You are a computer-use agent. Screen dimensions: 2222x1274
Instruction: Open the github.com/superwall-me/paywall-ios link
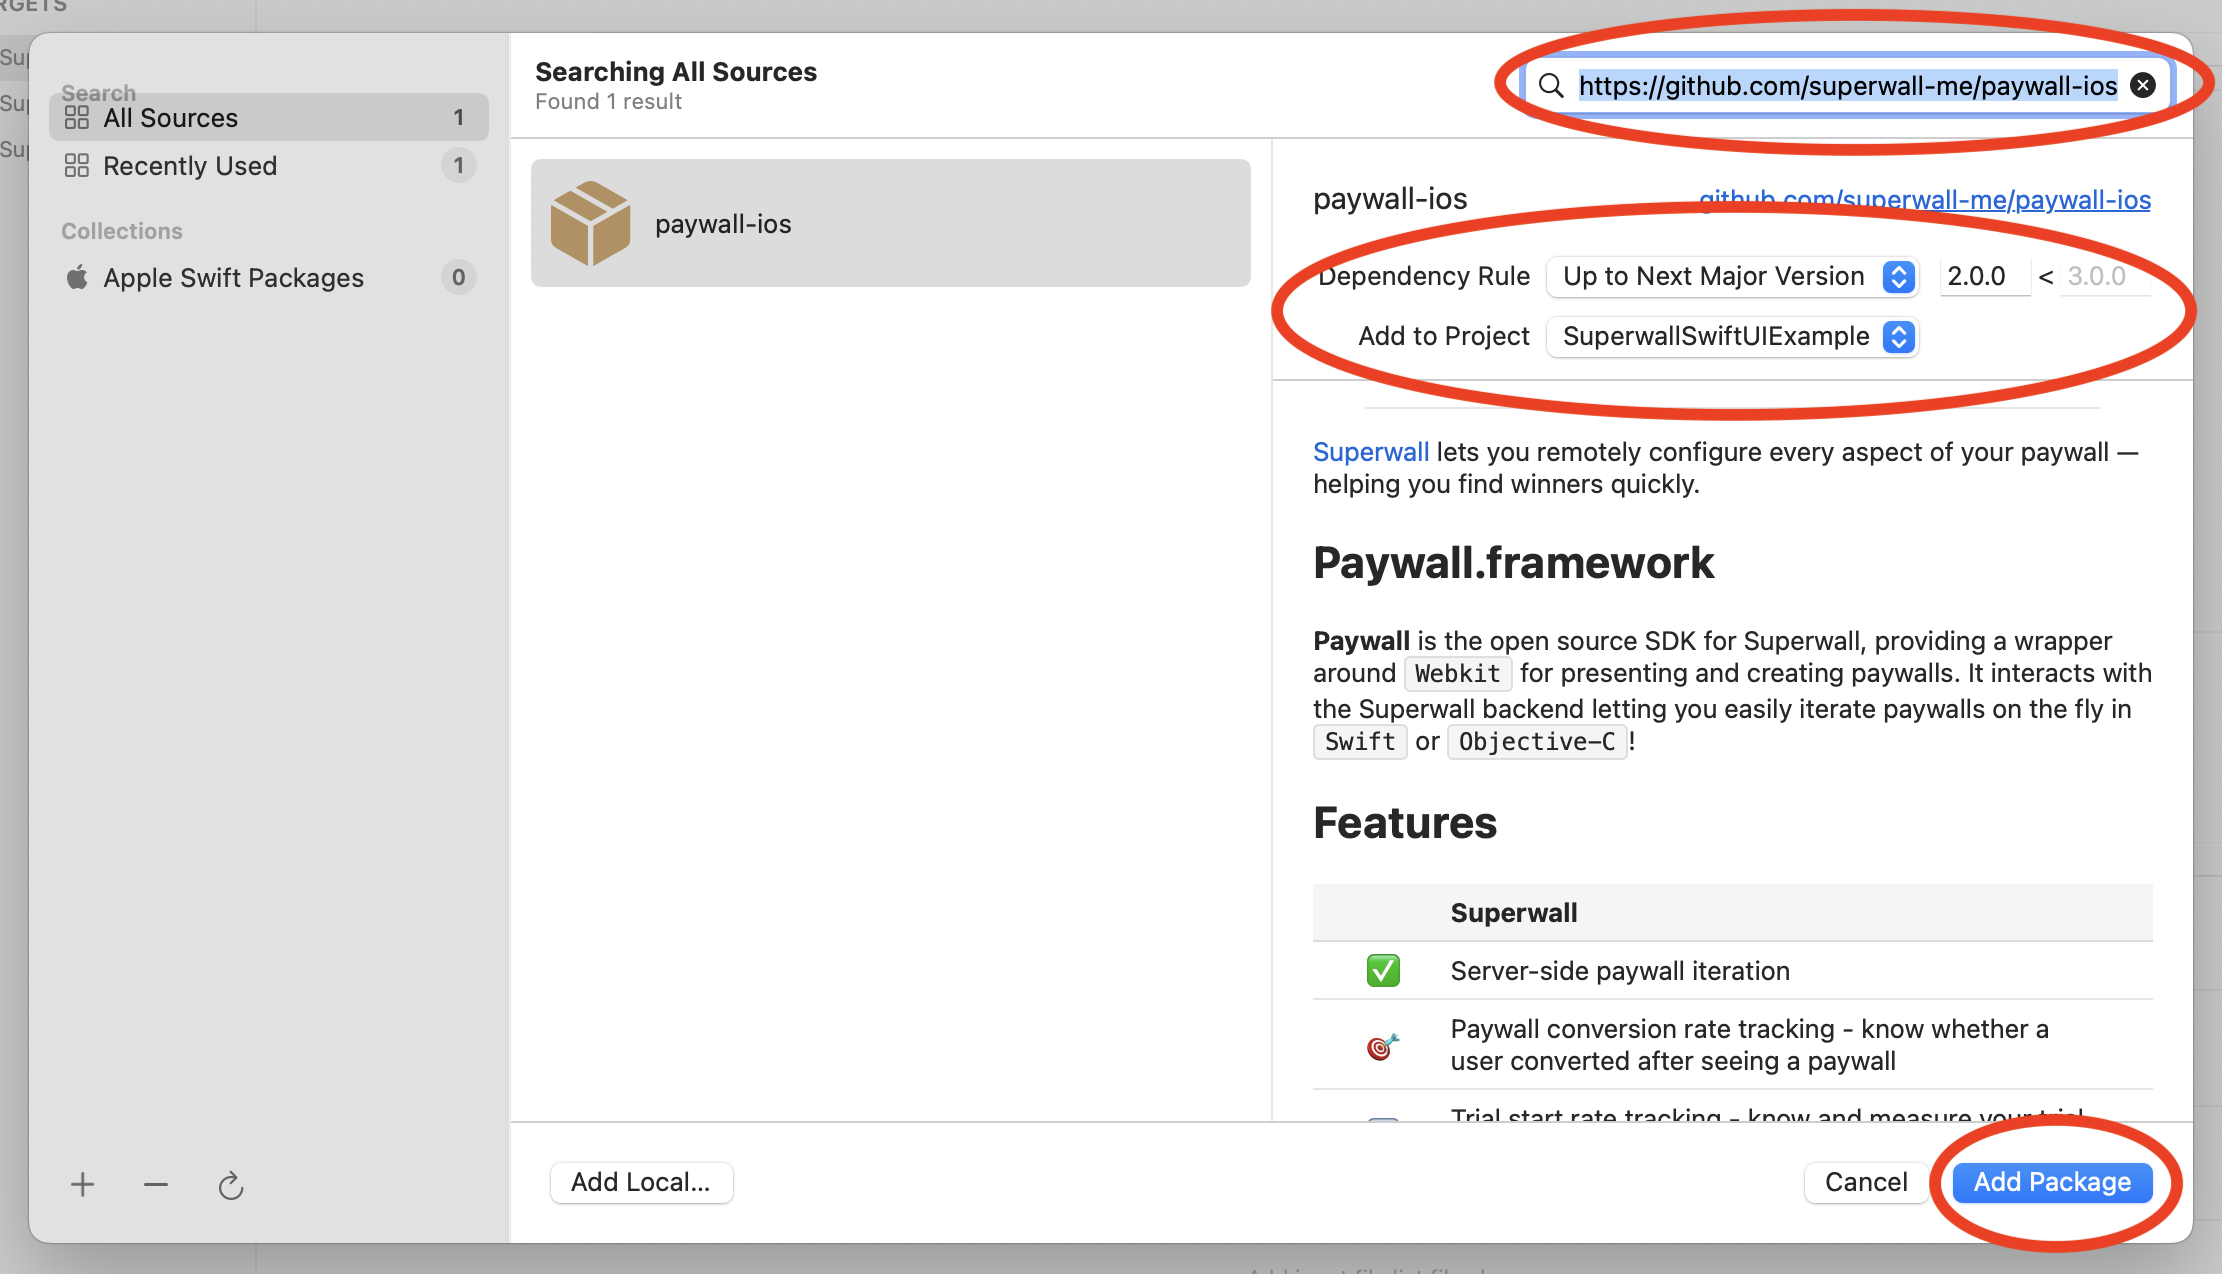[x=1925, y=199]
